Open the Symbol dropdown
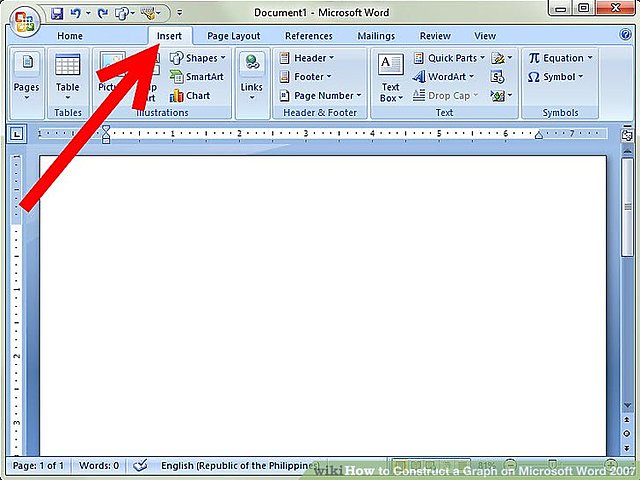Screen dimensions: 640x480 coord(555,77)
